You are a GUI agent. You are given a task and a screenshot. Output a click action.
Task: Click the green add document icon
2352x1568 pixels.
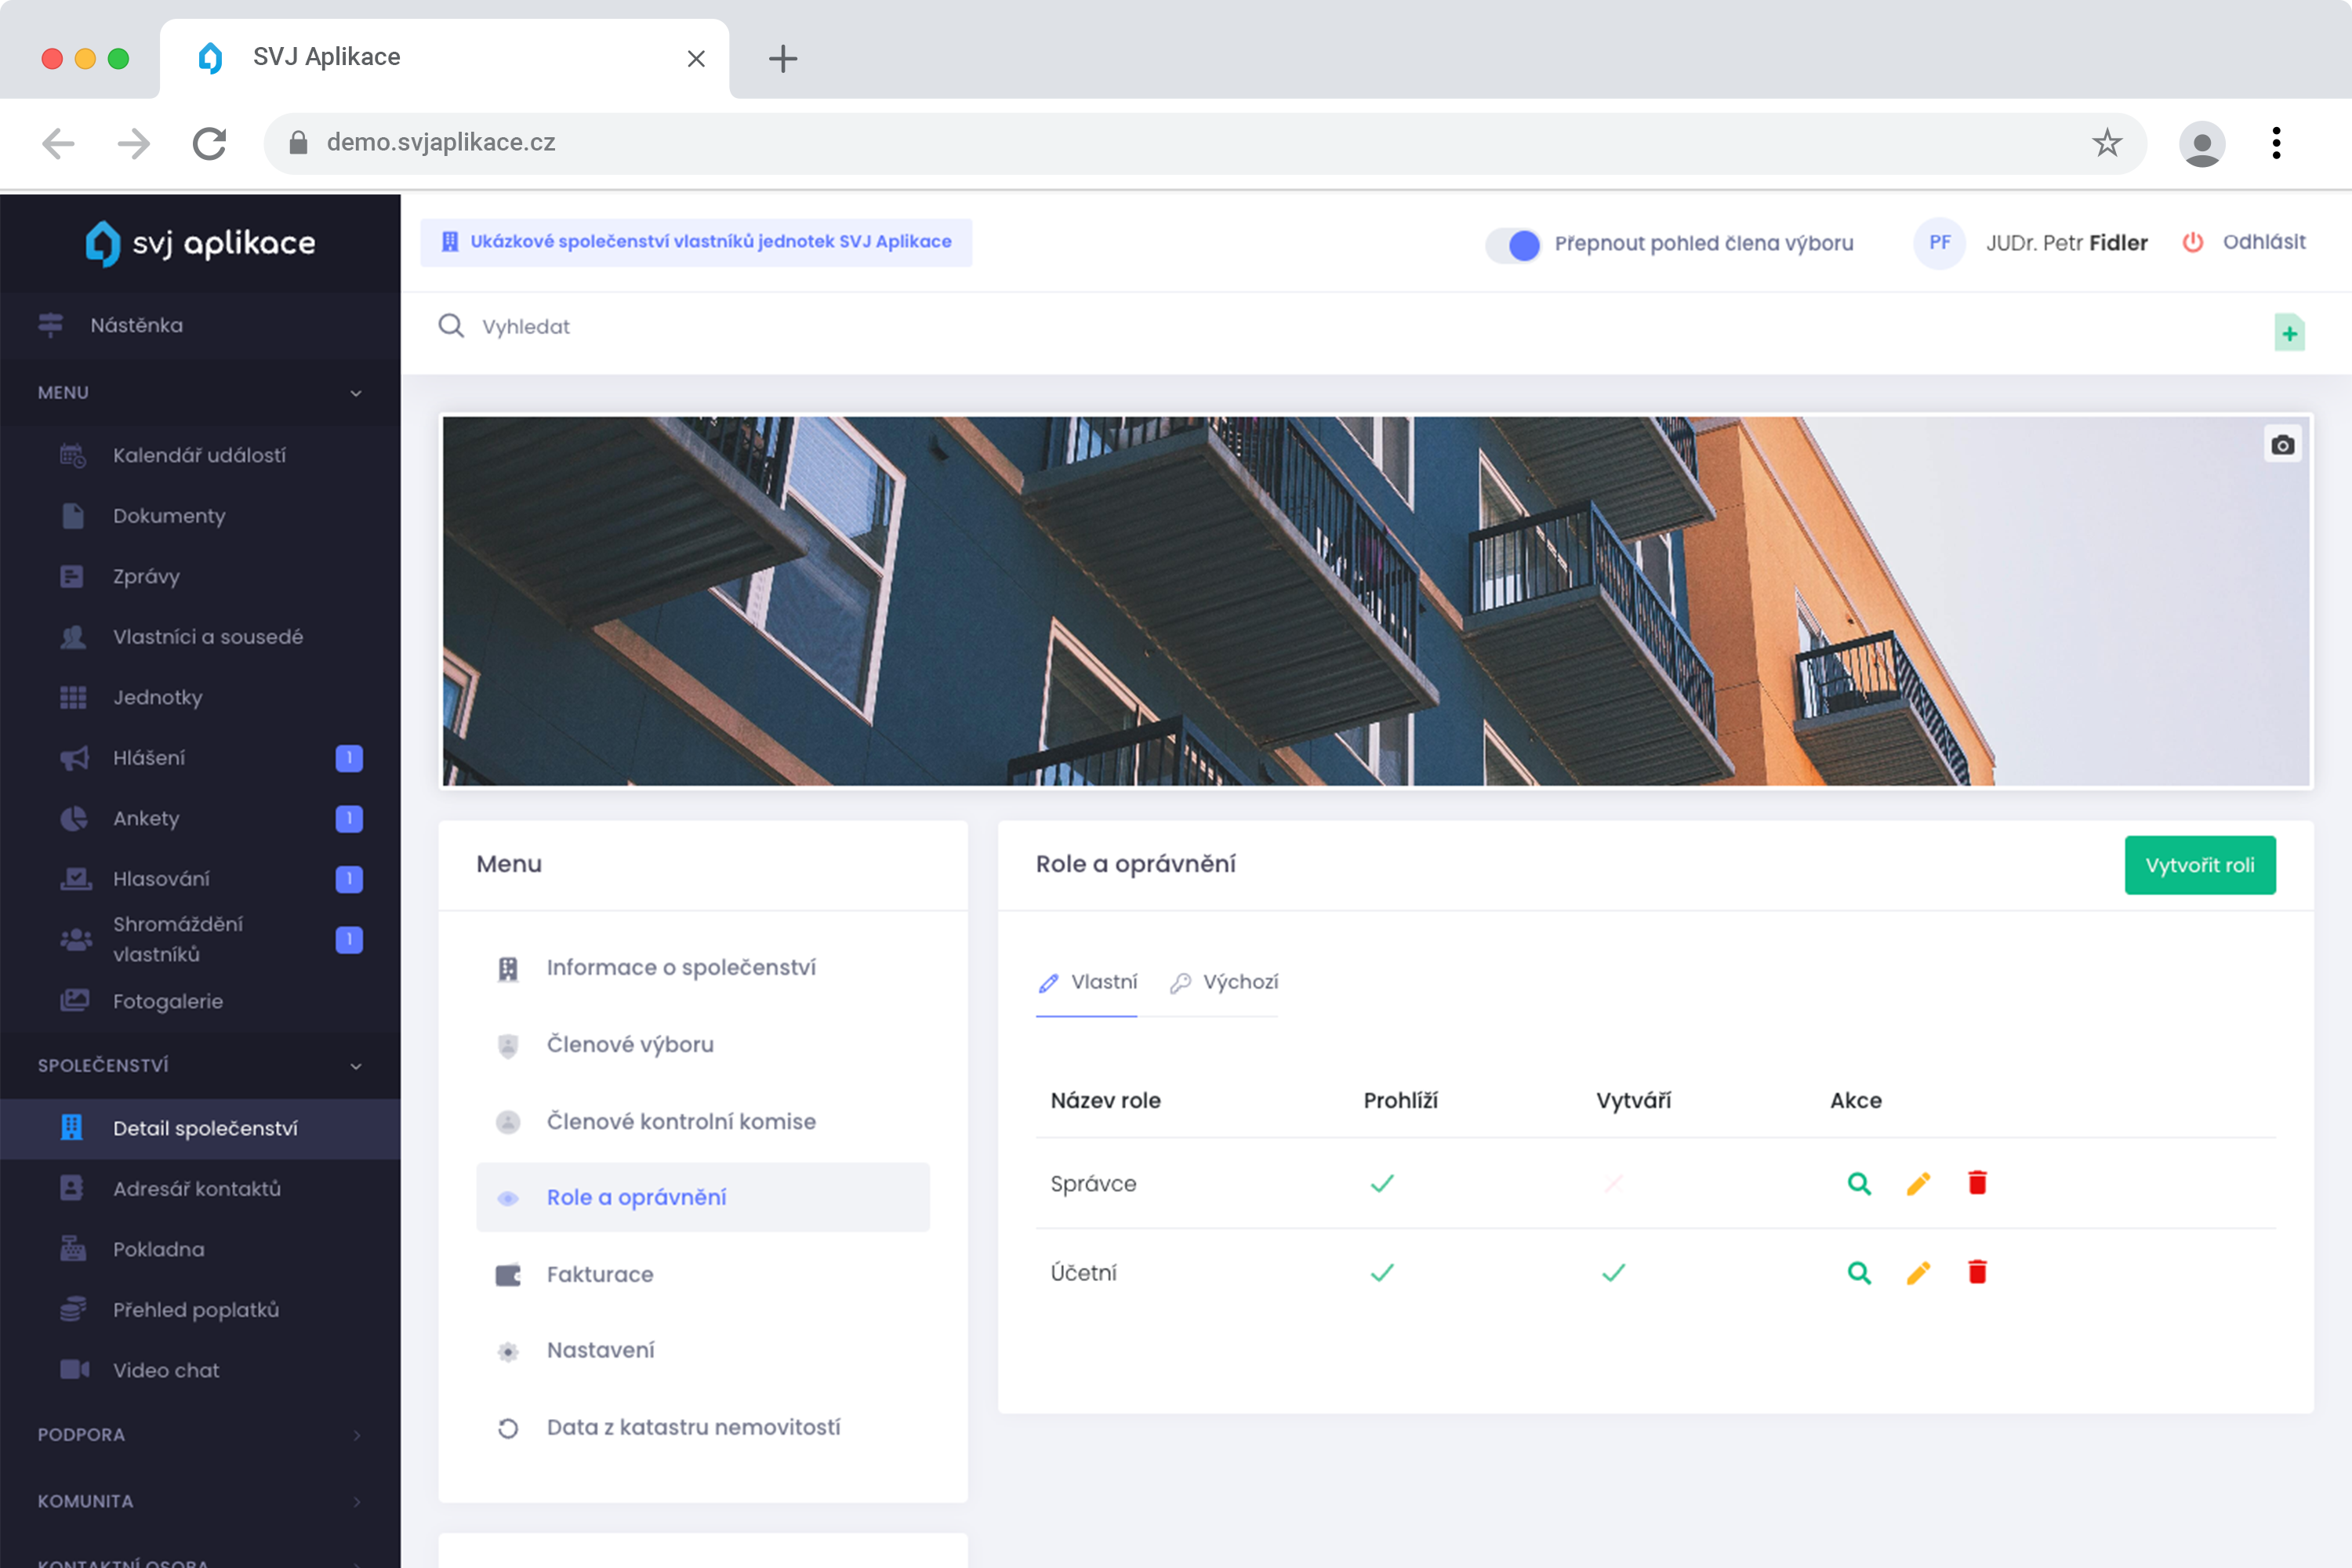tap(2289, 333)
